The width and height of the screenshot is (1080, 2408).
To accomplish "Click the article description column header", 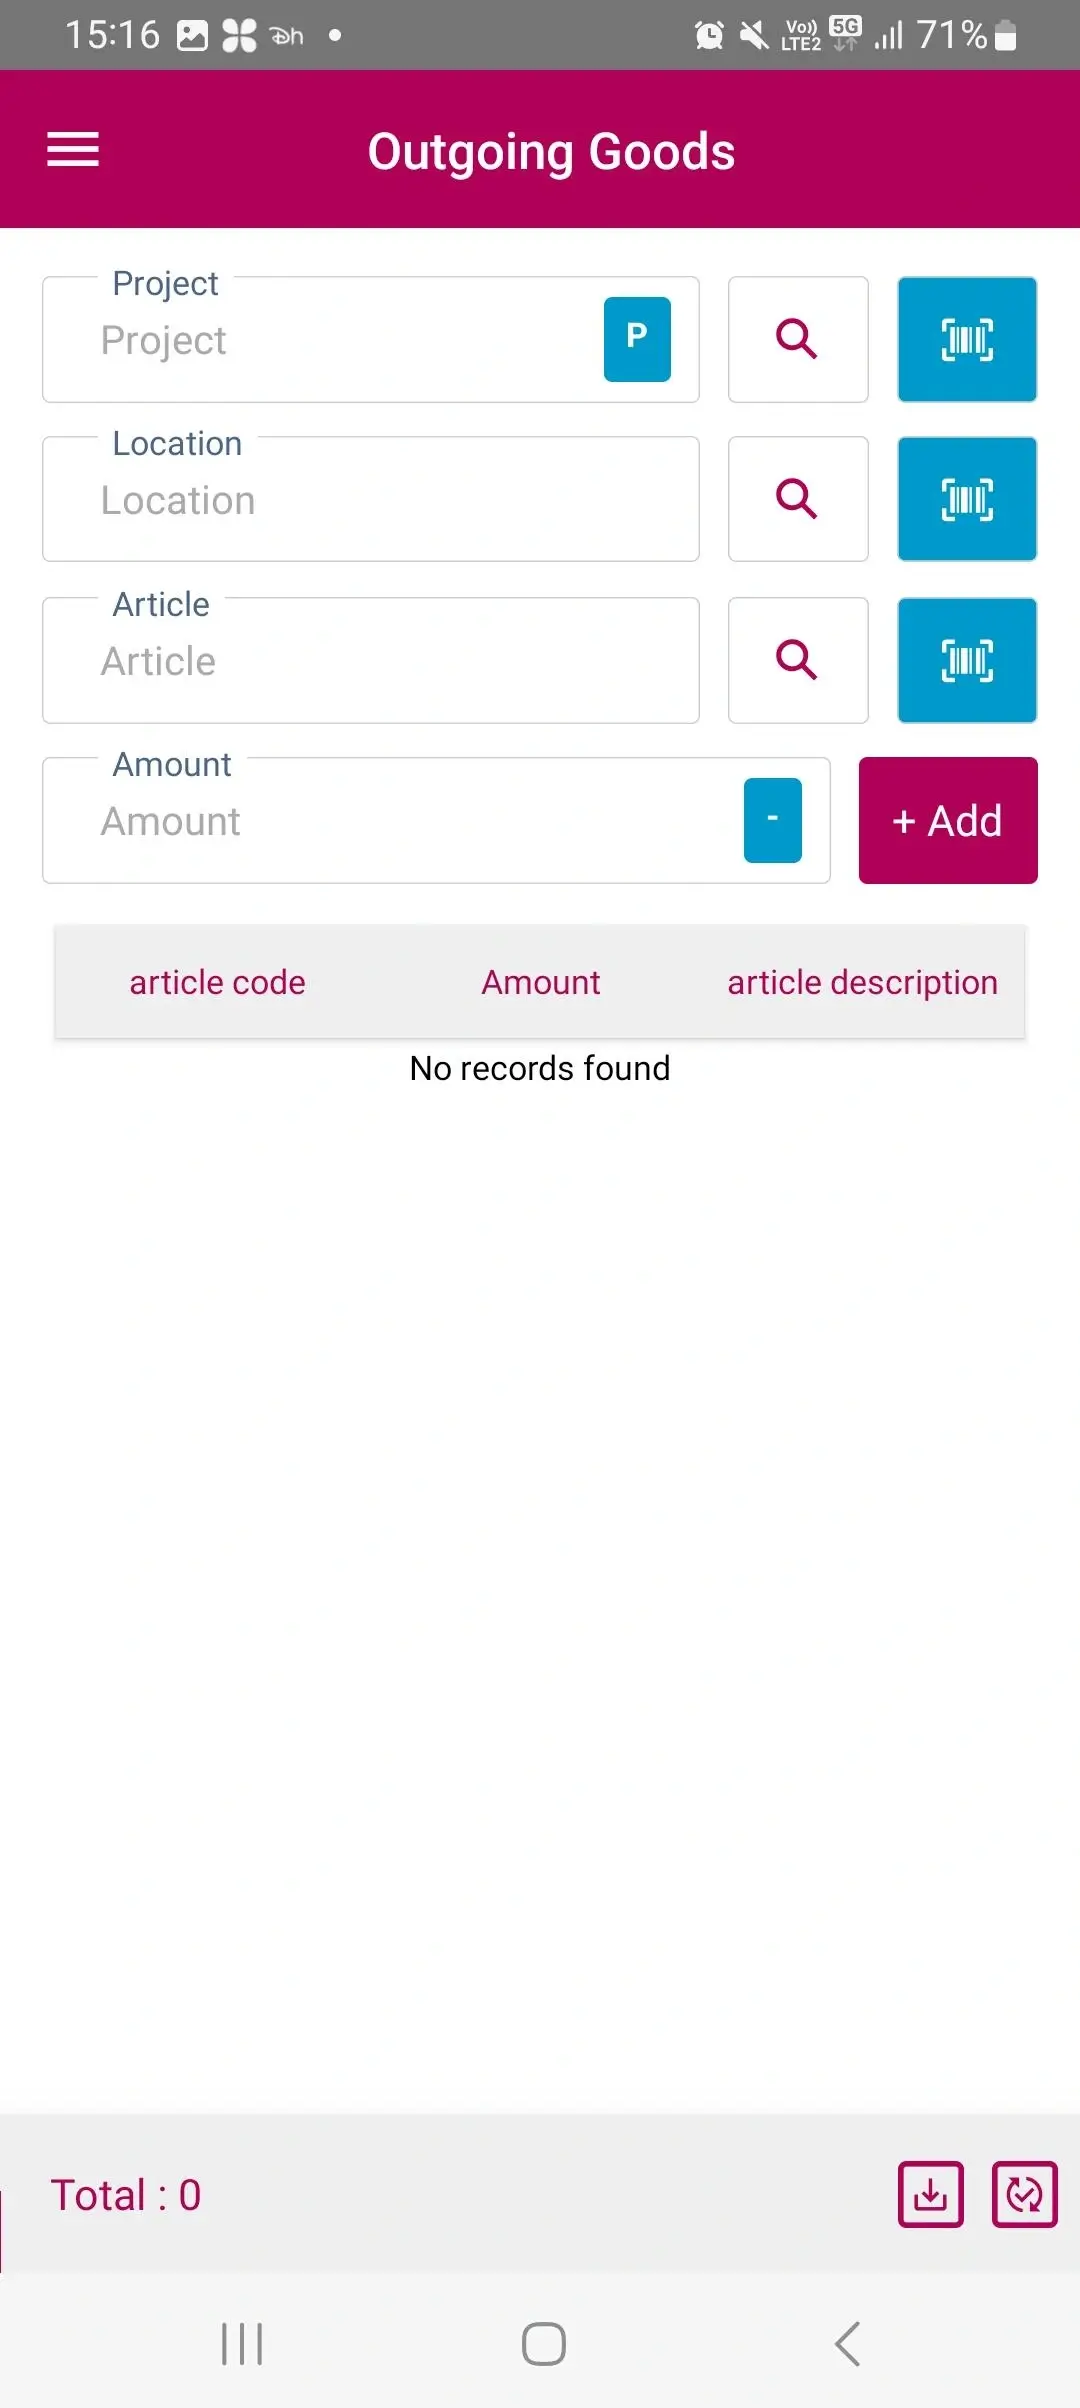I will click(x=861, y=981).
